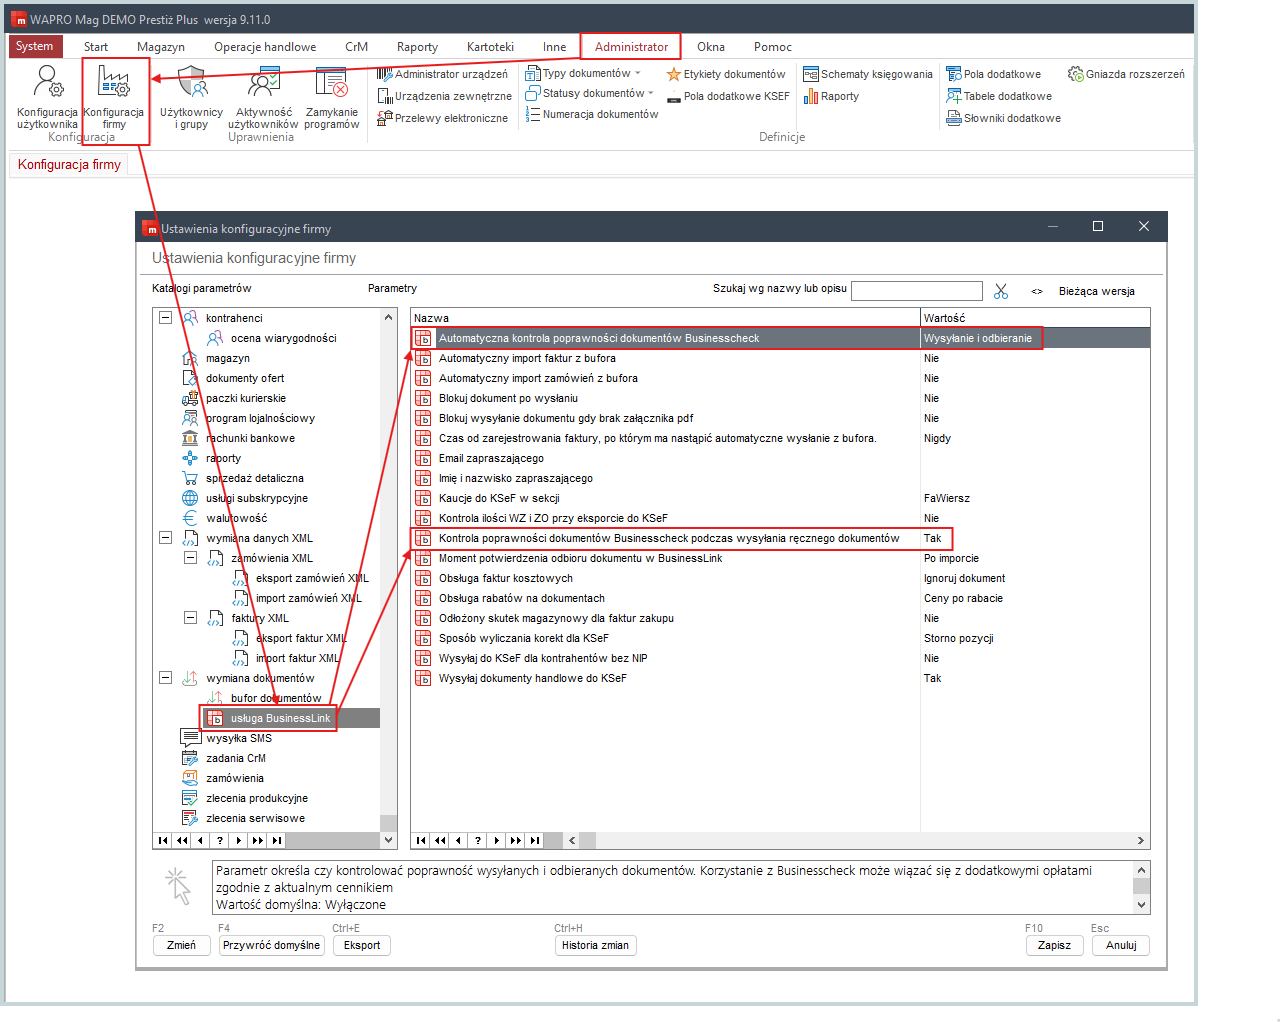The image size is (1281, 1022).
Task: Open Konfiguracja użytkownika ribbon icon
Action: 47,98
